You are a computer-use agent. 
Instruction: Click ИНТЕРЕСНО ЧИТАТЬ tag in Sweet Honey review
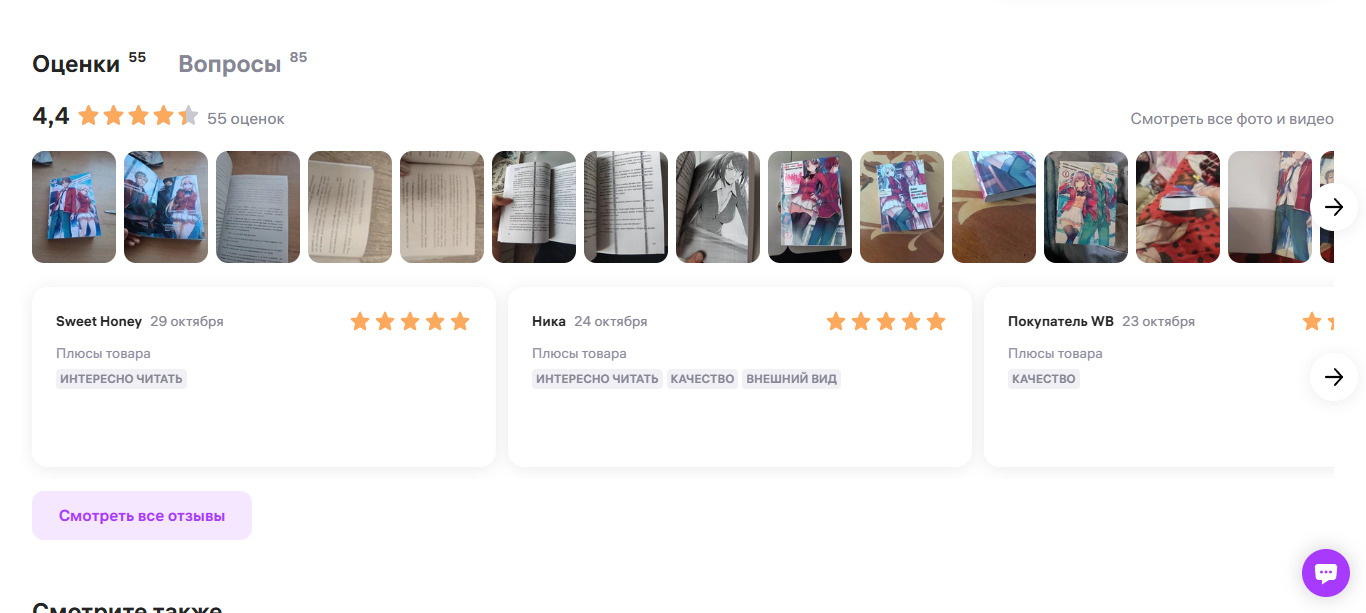click(x=121, y=379)
